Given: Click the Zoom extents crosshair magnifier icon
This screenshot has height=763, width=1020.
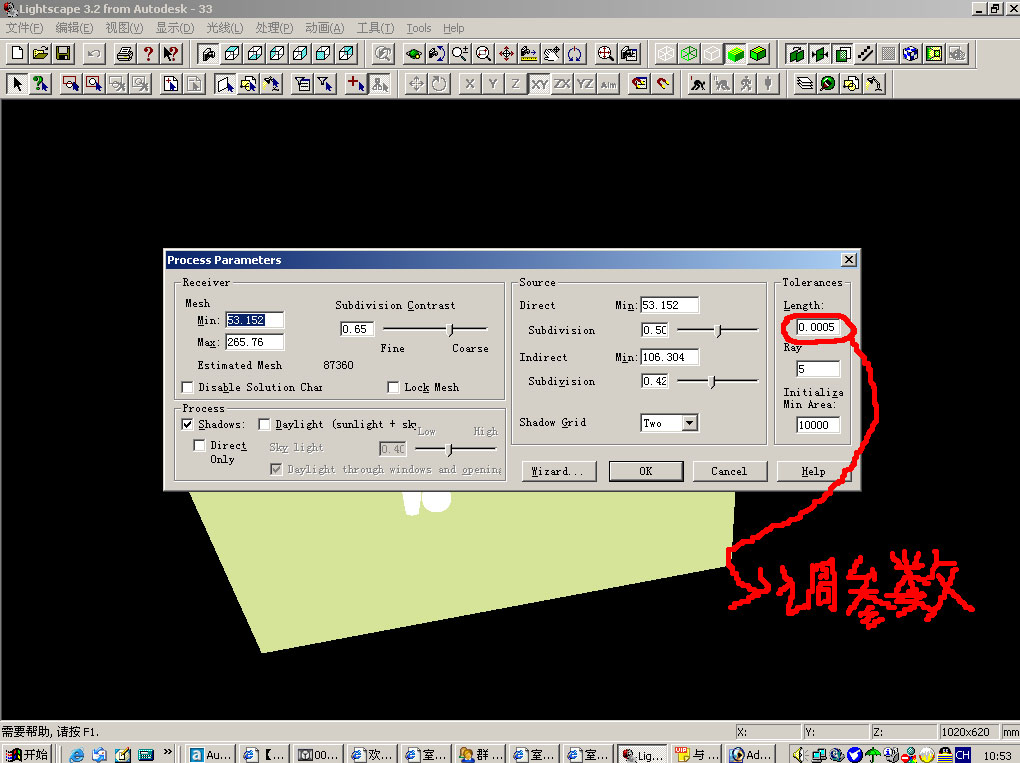Looking at the screenshot, I should point(606,53).
